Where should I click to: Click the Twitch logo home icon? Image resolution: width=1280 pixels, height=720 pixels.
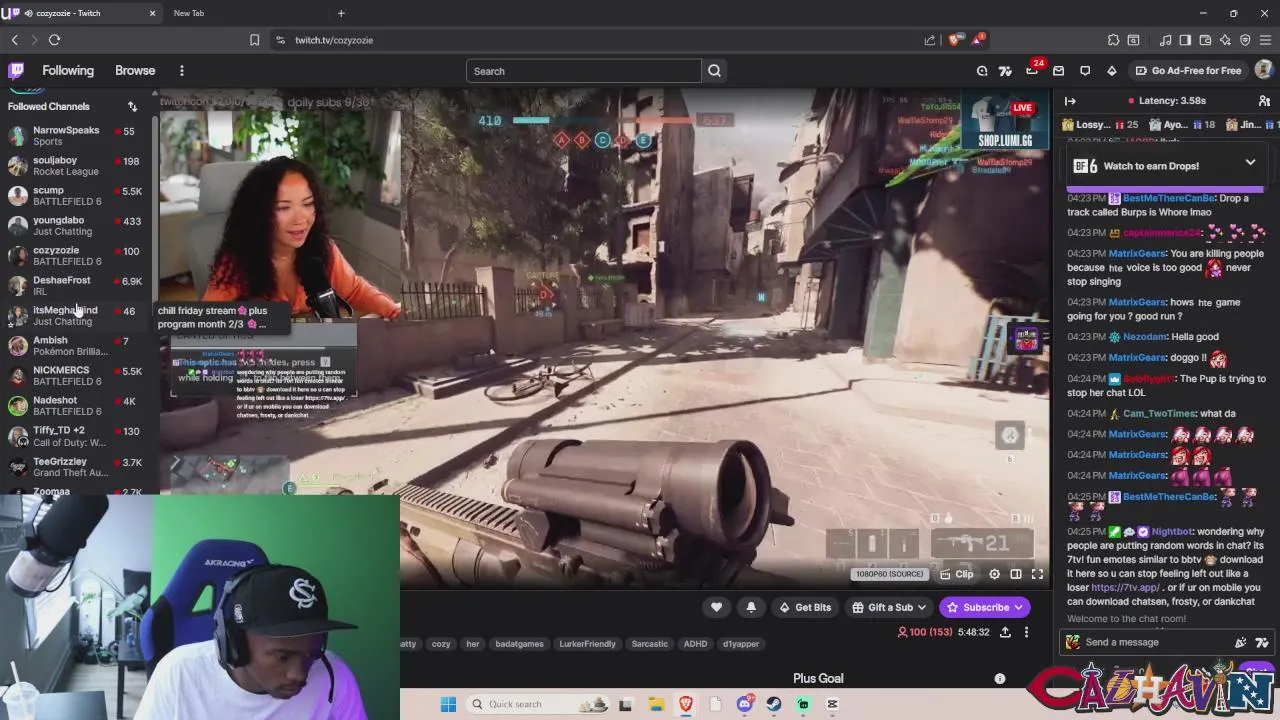tap(16, 71)
